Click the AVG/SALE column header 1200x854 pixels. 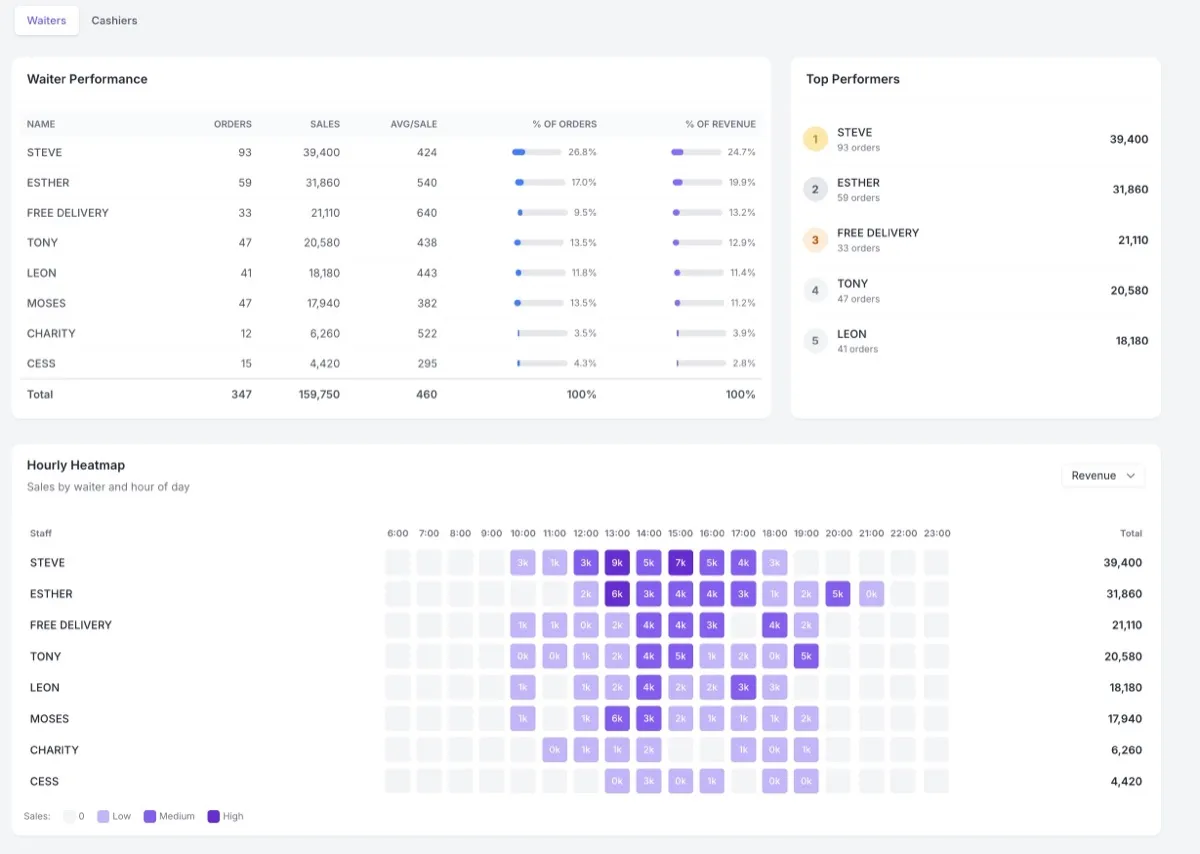click(x=413, y=124)
